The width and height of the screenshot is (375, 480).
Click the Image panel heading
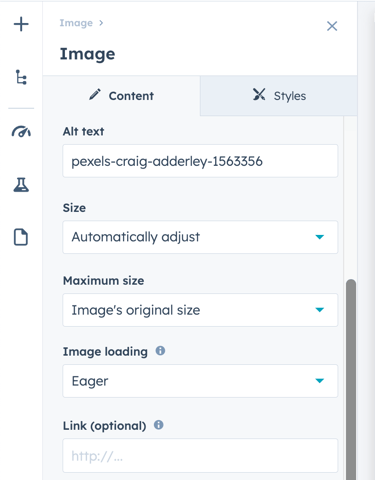point(87,54)
